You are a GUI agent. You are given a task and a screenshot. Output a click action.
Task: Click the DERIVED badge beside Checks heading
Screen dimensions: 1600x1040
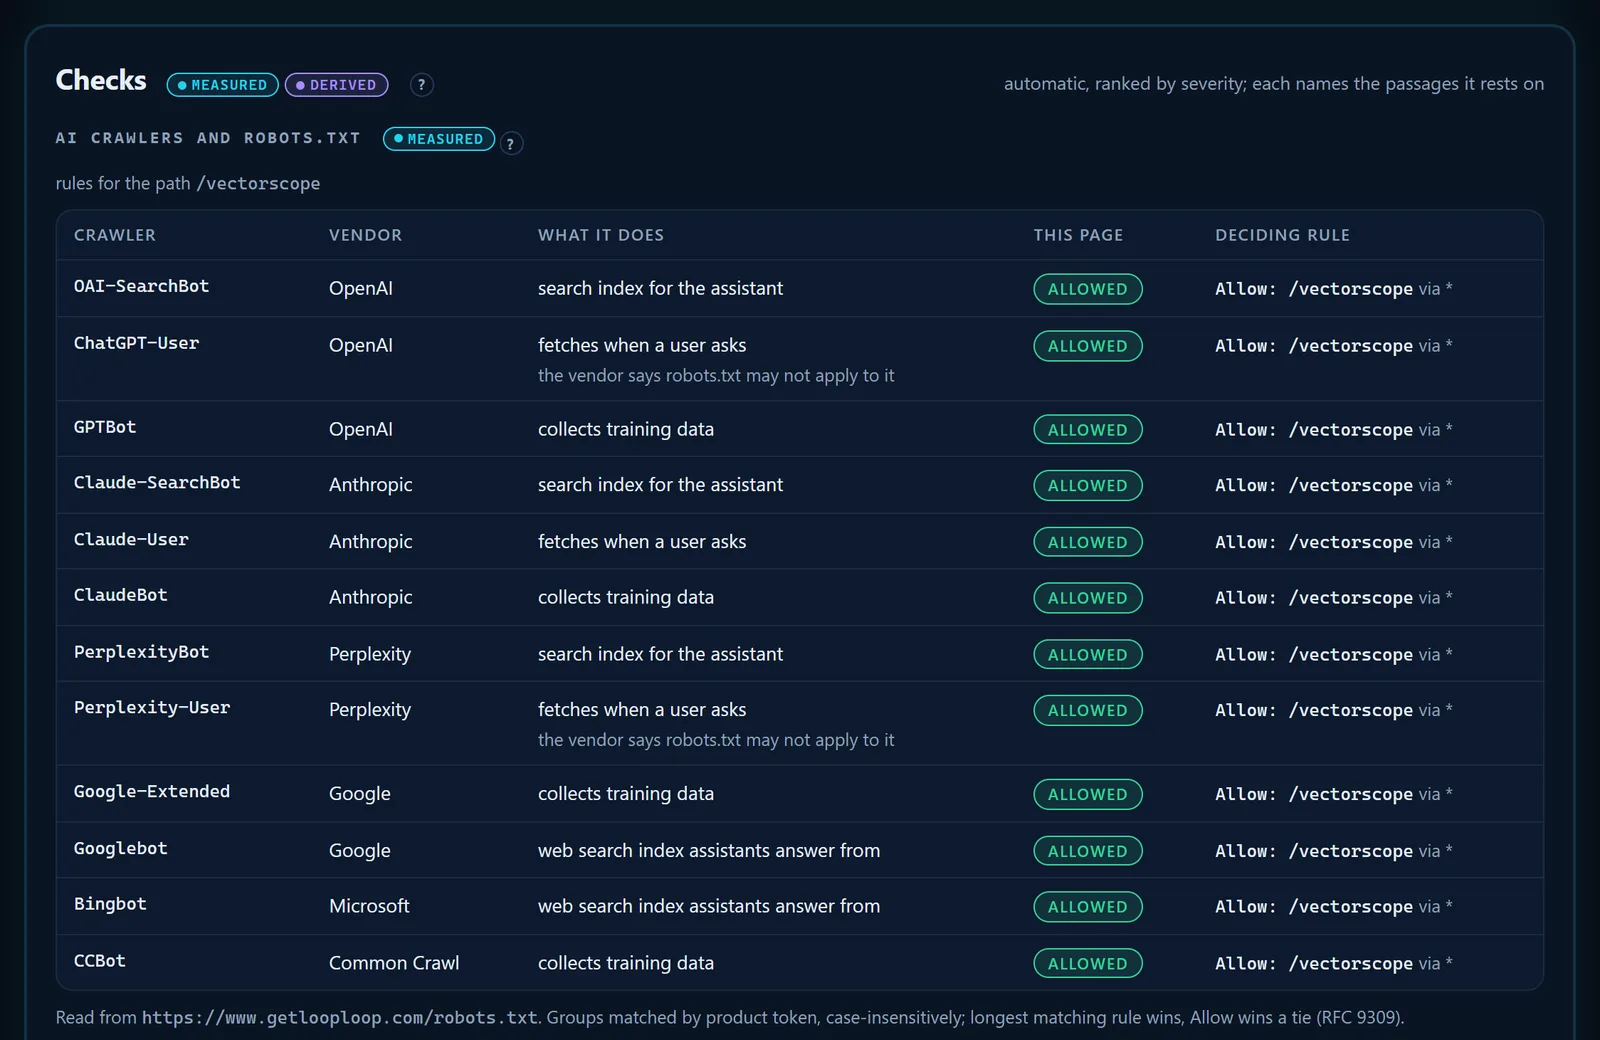336,85
